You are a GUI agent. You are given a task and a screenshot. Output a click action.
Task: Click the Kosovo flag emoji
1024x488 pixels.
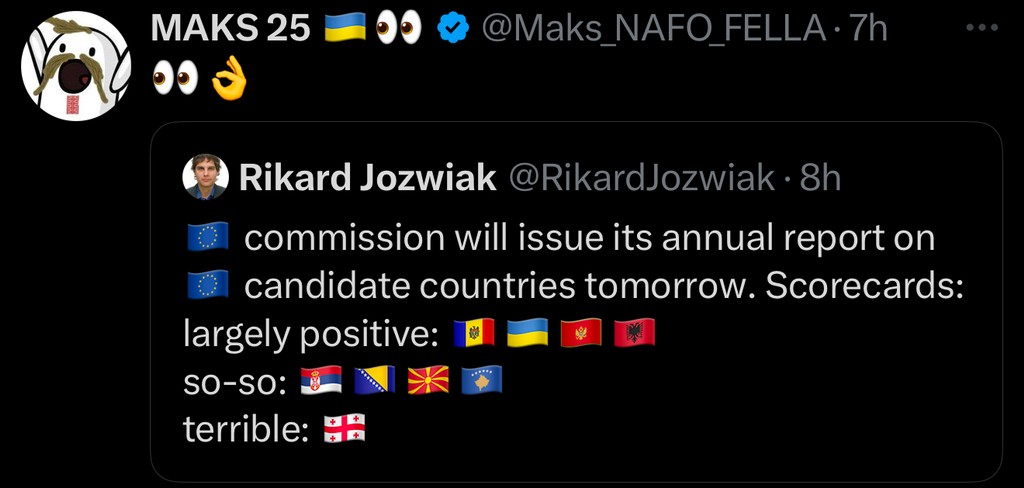481,381
